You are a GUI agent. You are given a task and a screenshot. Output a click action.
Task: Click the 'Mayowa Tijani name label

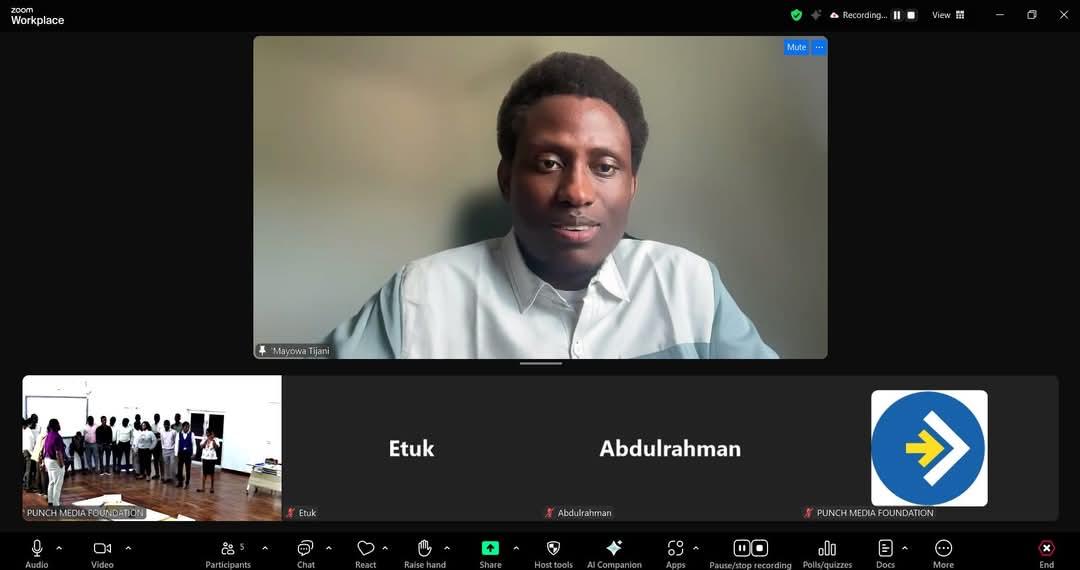click(300, 351)
